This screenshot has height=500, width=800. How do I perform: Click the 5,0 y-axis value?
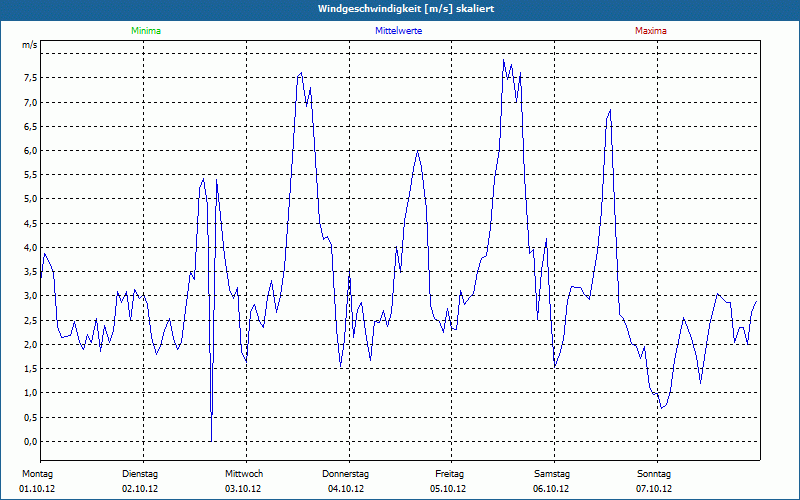pyautogui.click(x=30, y=199)
